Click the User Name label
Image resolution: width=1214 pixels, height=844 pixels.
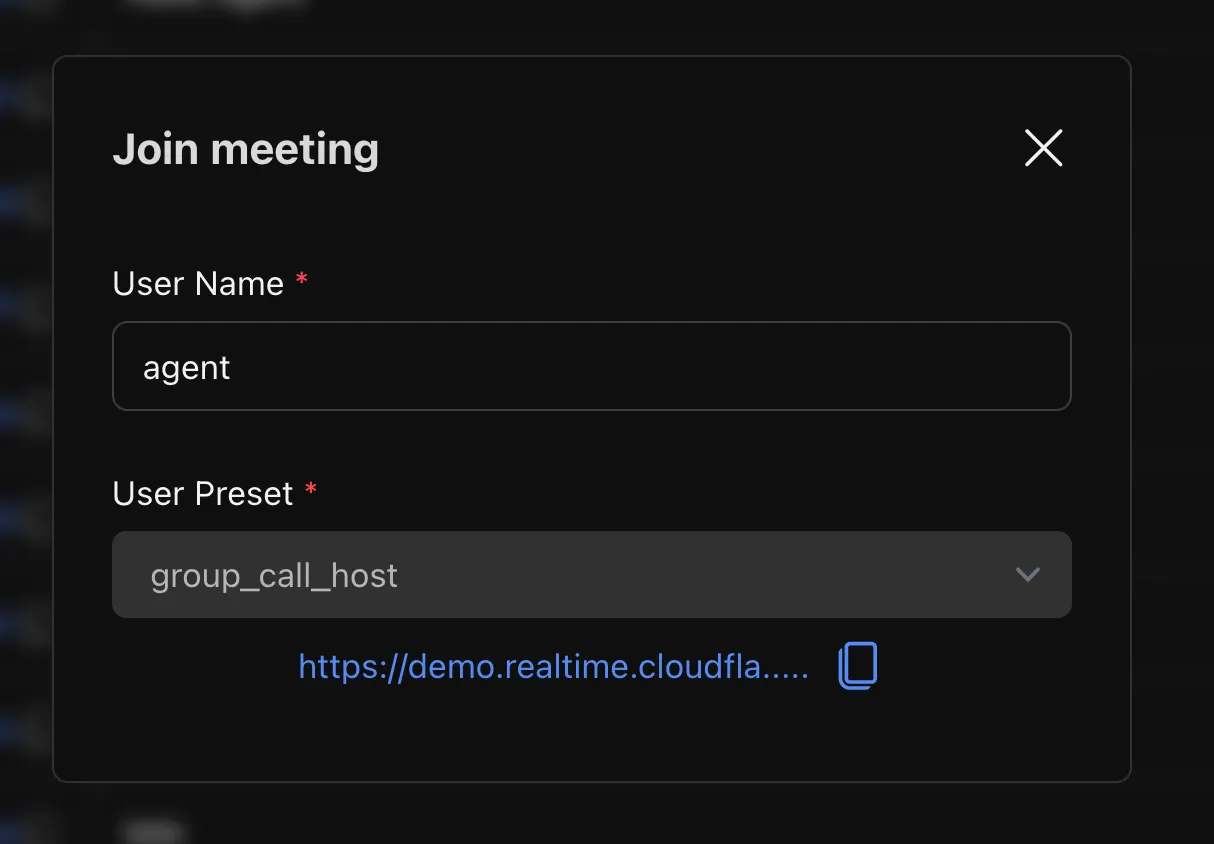[x=196, y=283]
